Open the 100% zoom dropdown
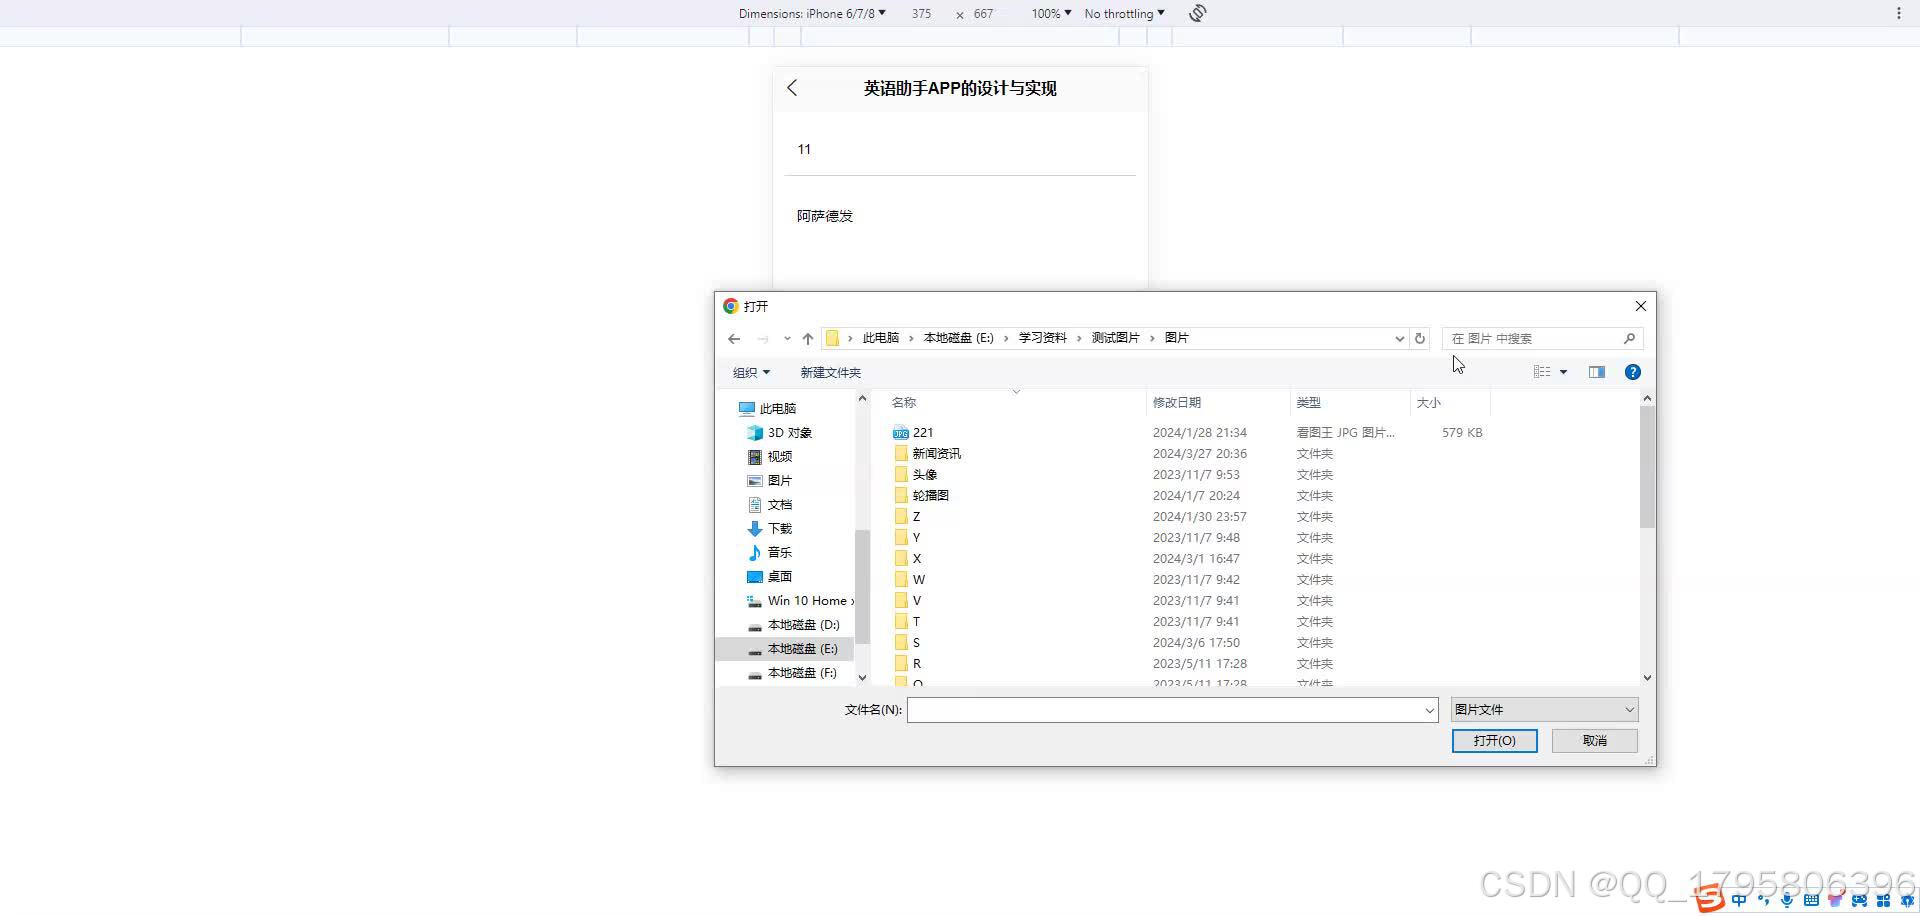Screen dimensions: 1920x916 1051,13
